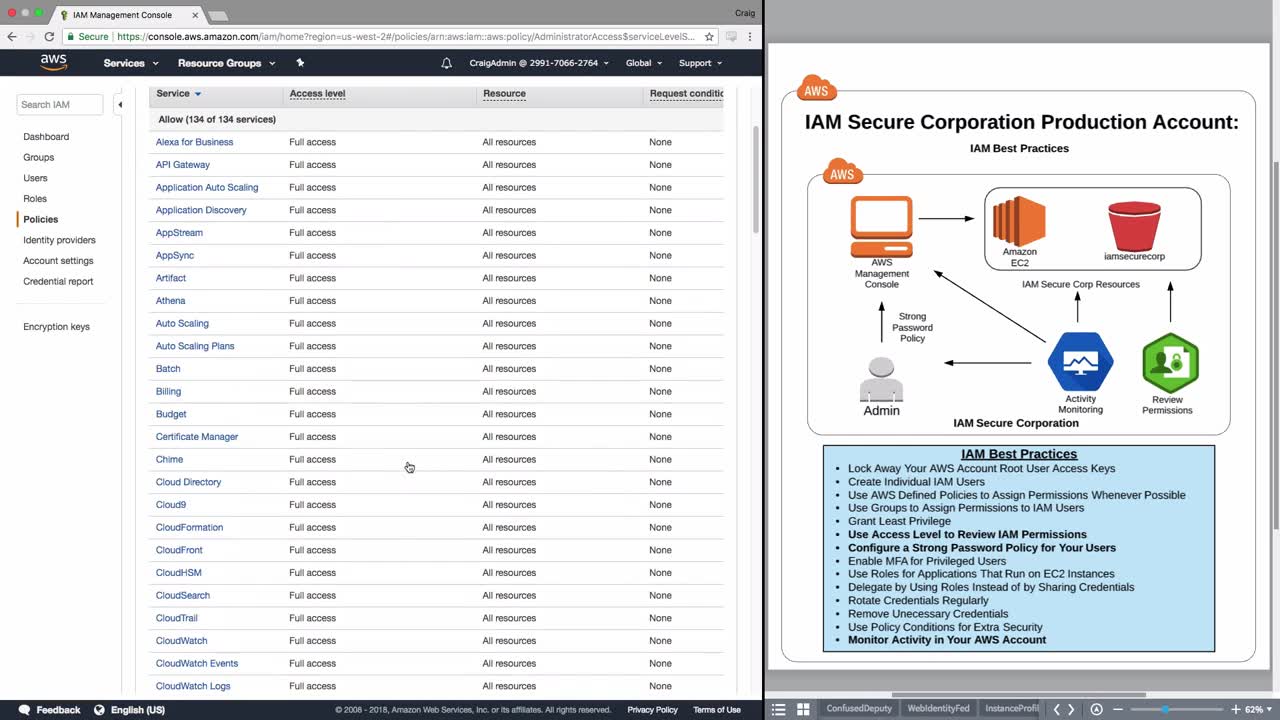Open Dashboard in the IAM sidebar

pyautogui.click(x=46, y=137)
